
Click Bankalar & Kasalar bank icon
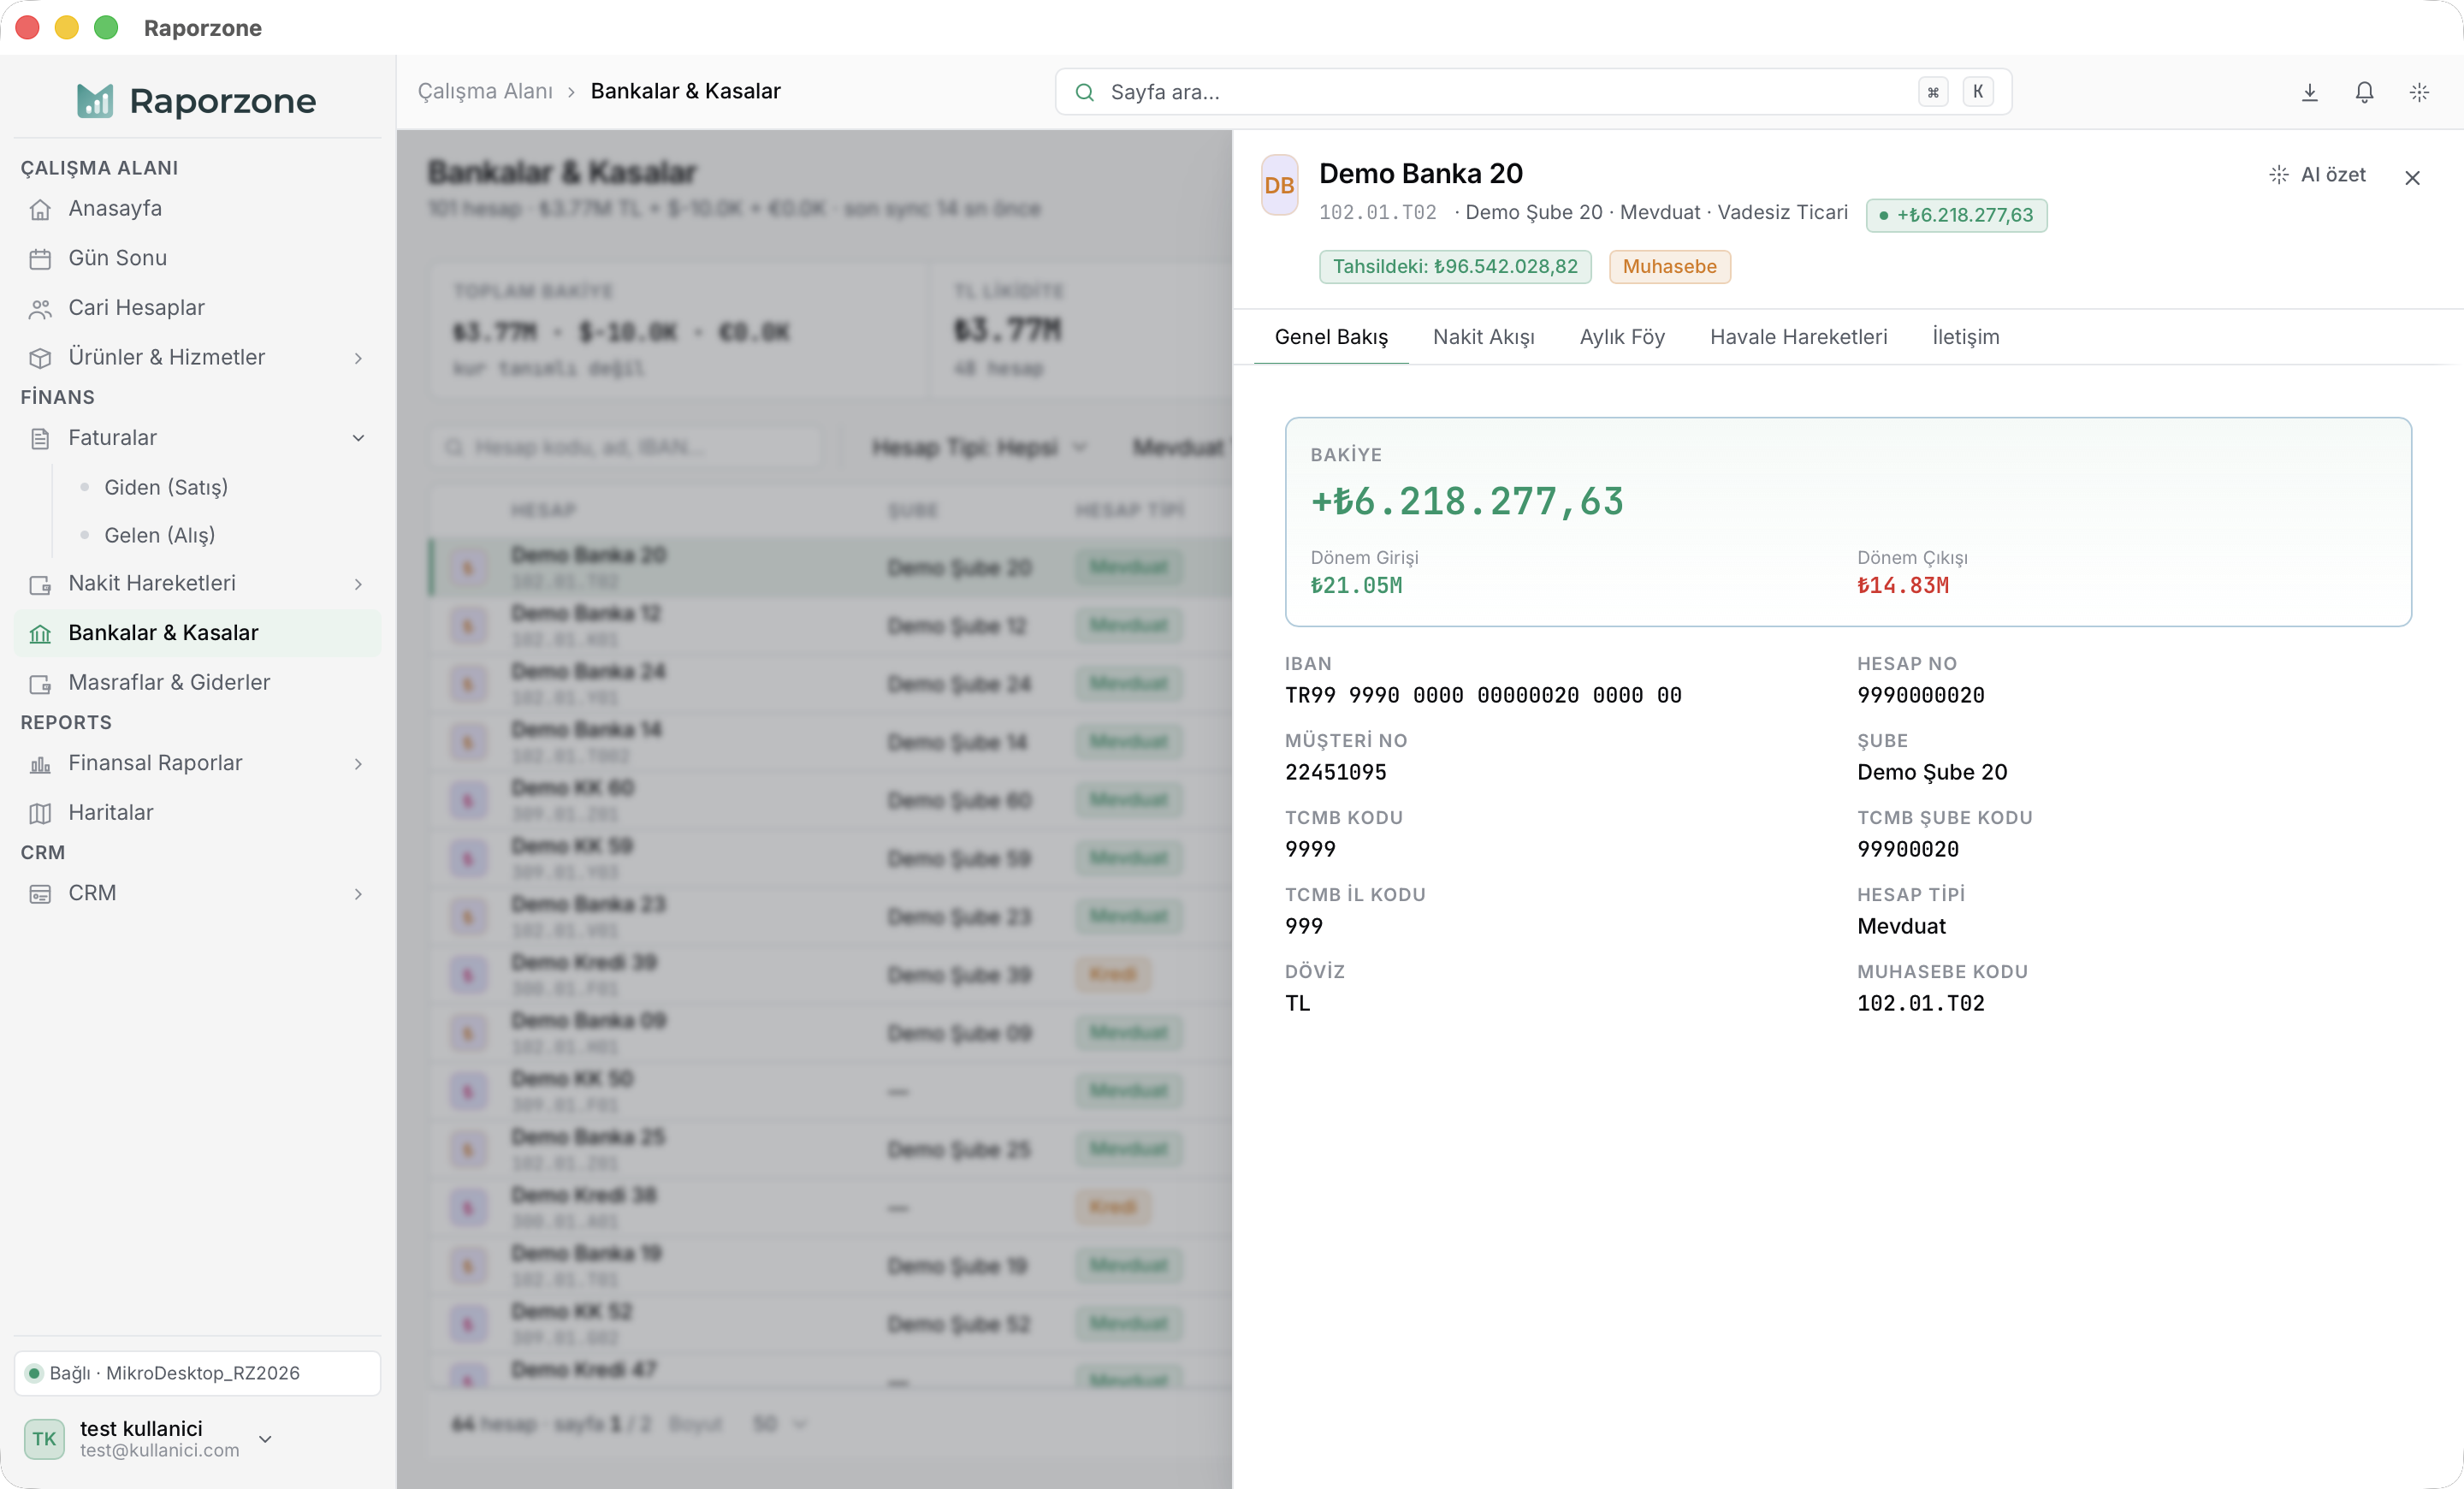click(40, 634)
